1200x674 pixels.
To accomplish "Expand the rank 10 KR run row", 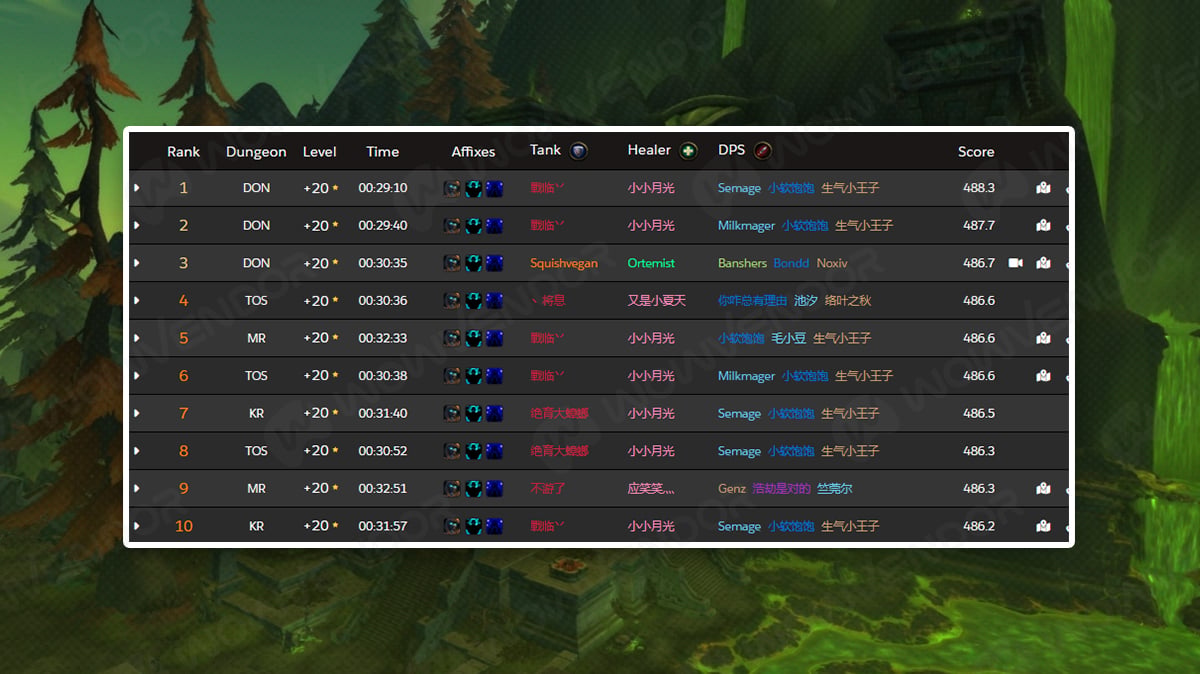I will pos(137,526).
